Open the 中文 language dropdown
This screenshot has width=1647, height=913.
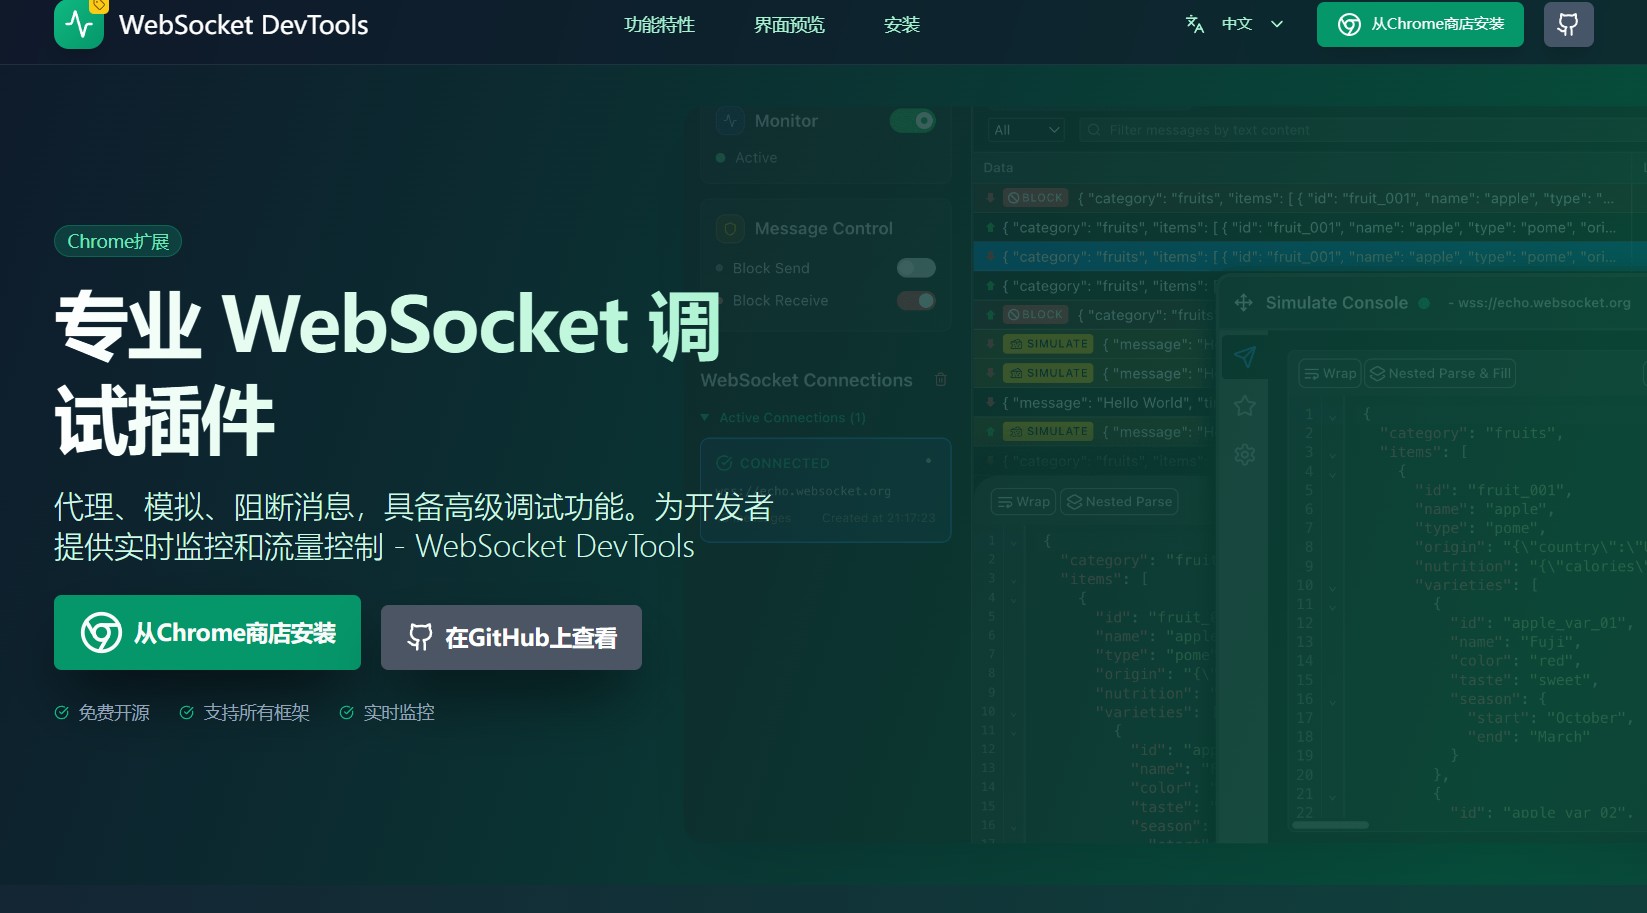[1235, 24]
